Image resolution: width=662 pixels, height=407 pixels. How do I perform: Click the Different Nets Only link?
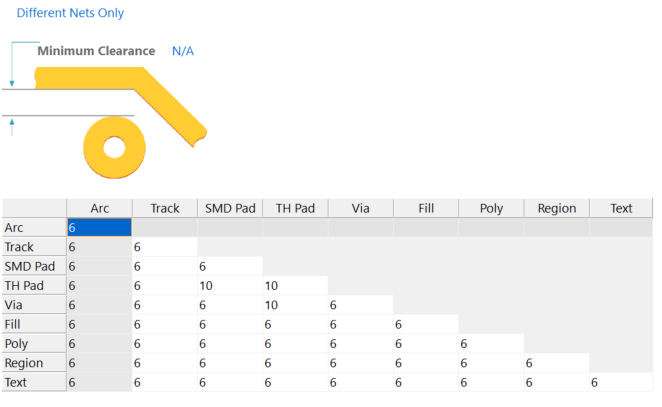70,13
